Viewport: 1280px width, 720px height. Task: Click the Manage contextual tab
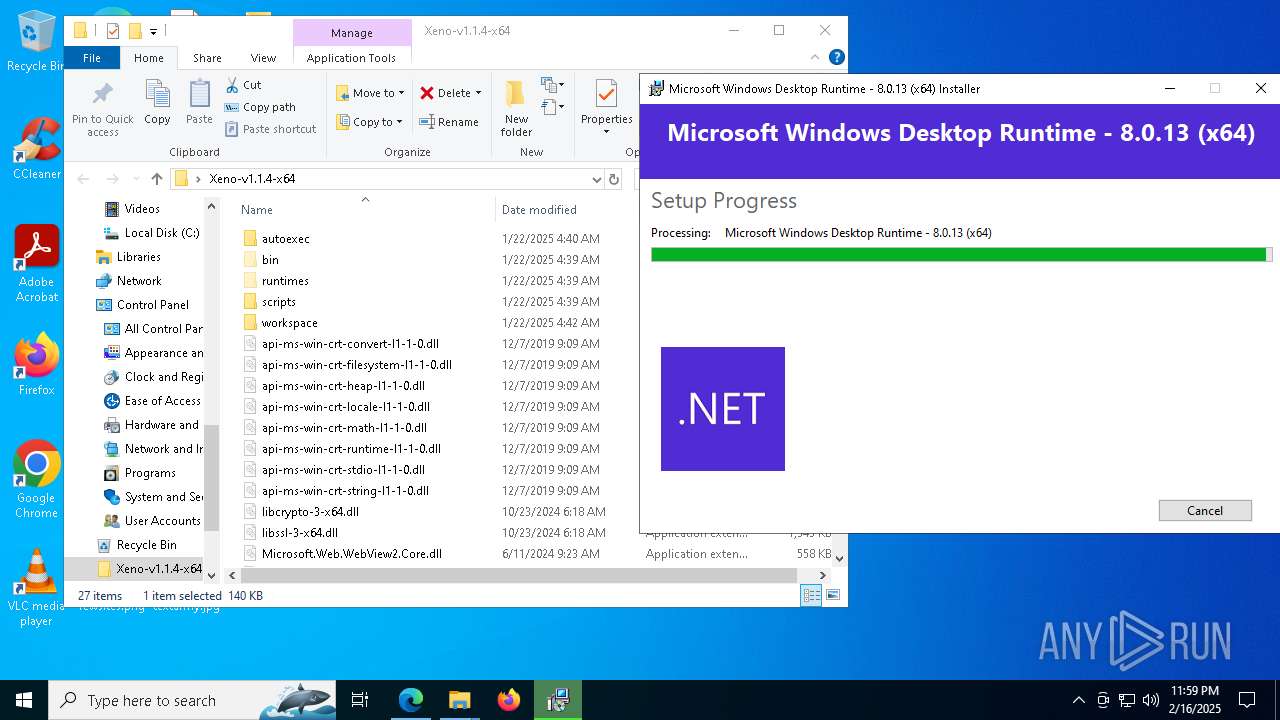point(352,33)
